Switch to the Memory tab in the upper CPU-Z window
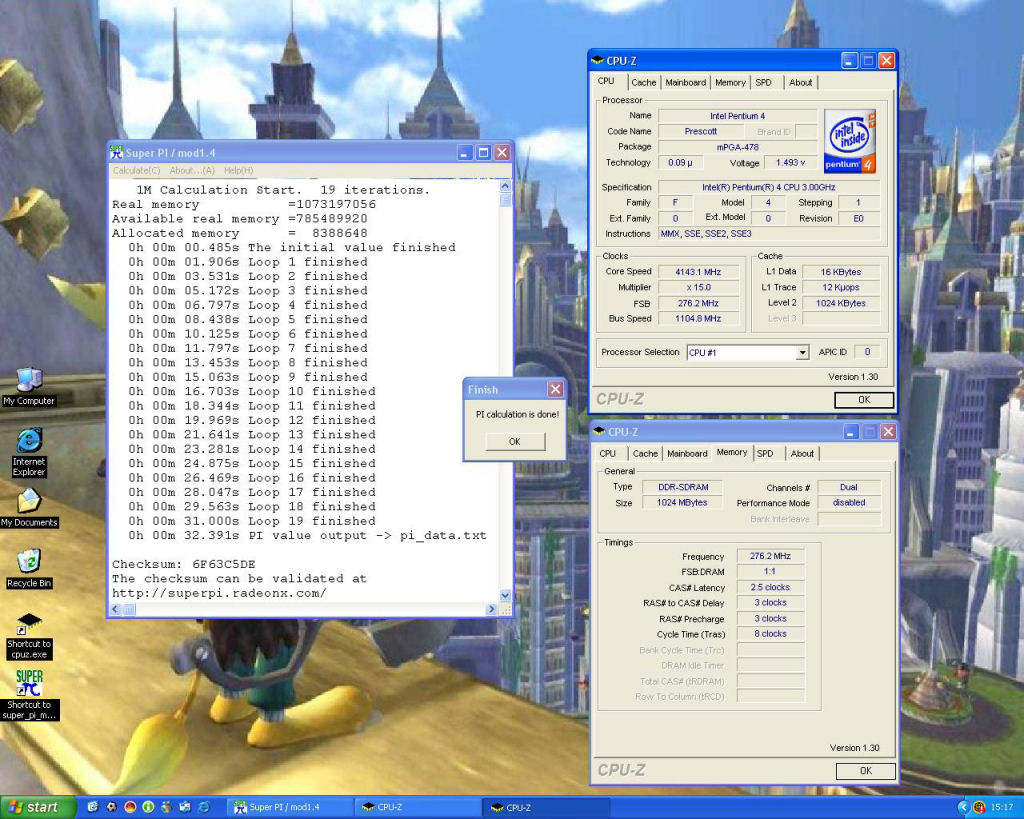Image resolution: width=1024 pixels, height=819 pixels. coord(730,82)
